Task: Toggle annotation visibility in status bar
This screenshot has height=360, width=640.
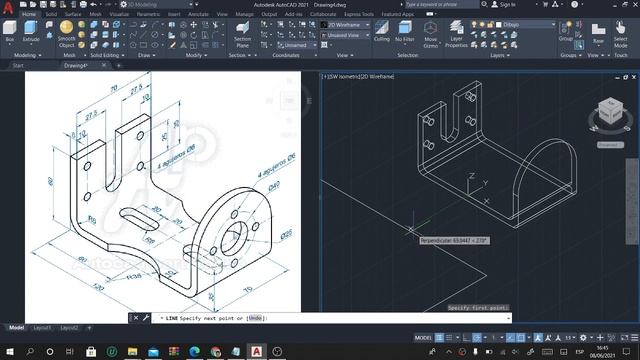Action: [x=538, y=338]
